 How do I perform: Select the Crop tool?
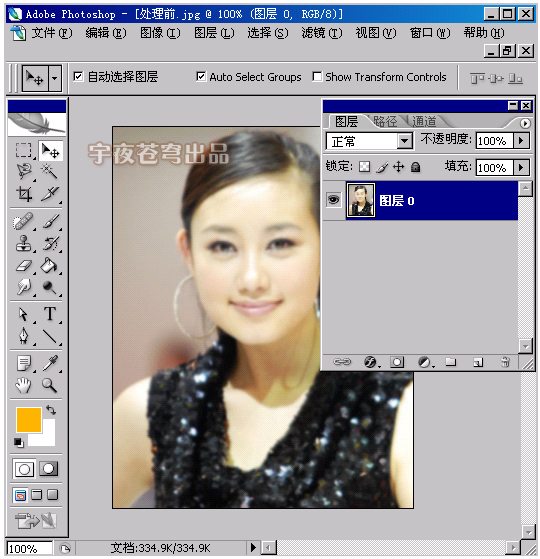tap(24, 194)
